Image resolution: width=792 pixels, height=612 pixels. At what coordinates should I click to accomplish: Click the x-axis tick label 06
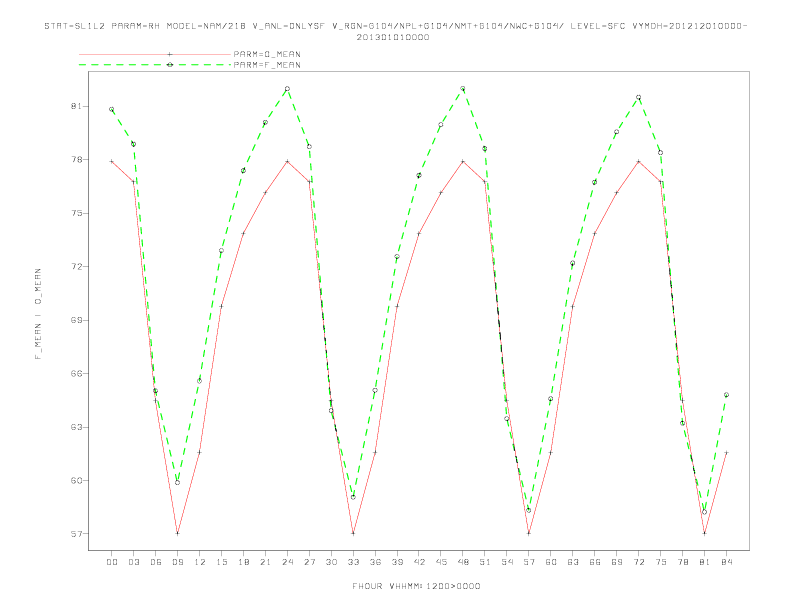click(x=156, y=562)
